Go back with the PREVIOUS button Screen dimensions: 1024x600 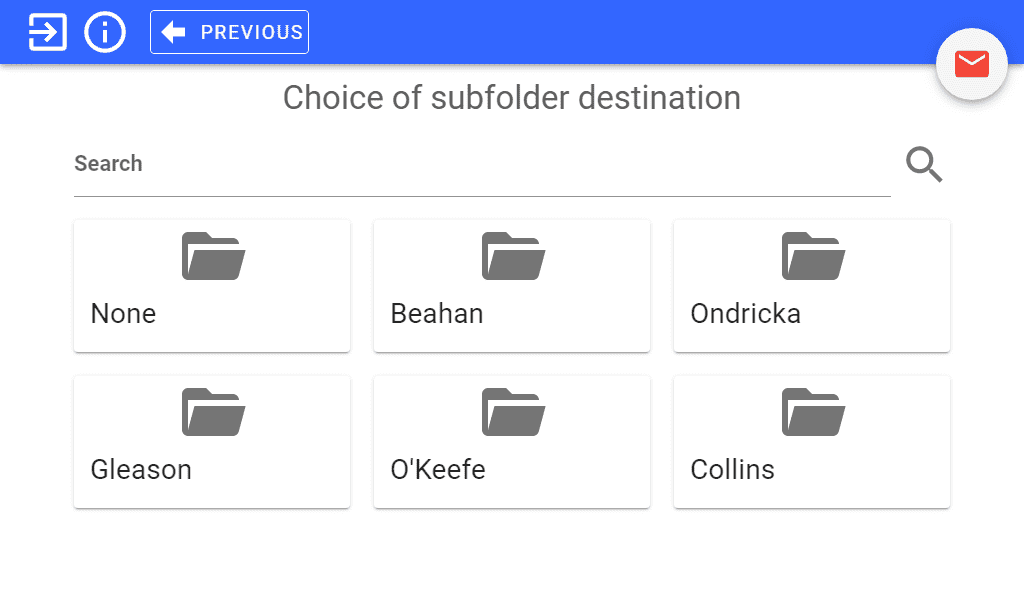tap(229, 32)
